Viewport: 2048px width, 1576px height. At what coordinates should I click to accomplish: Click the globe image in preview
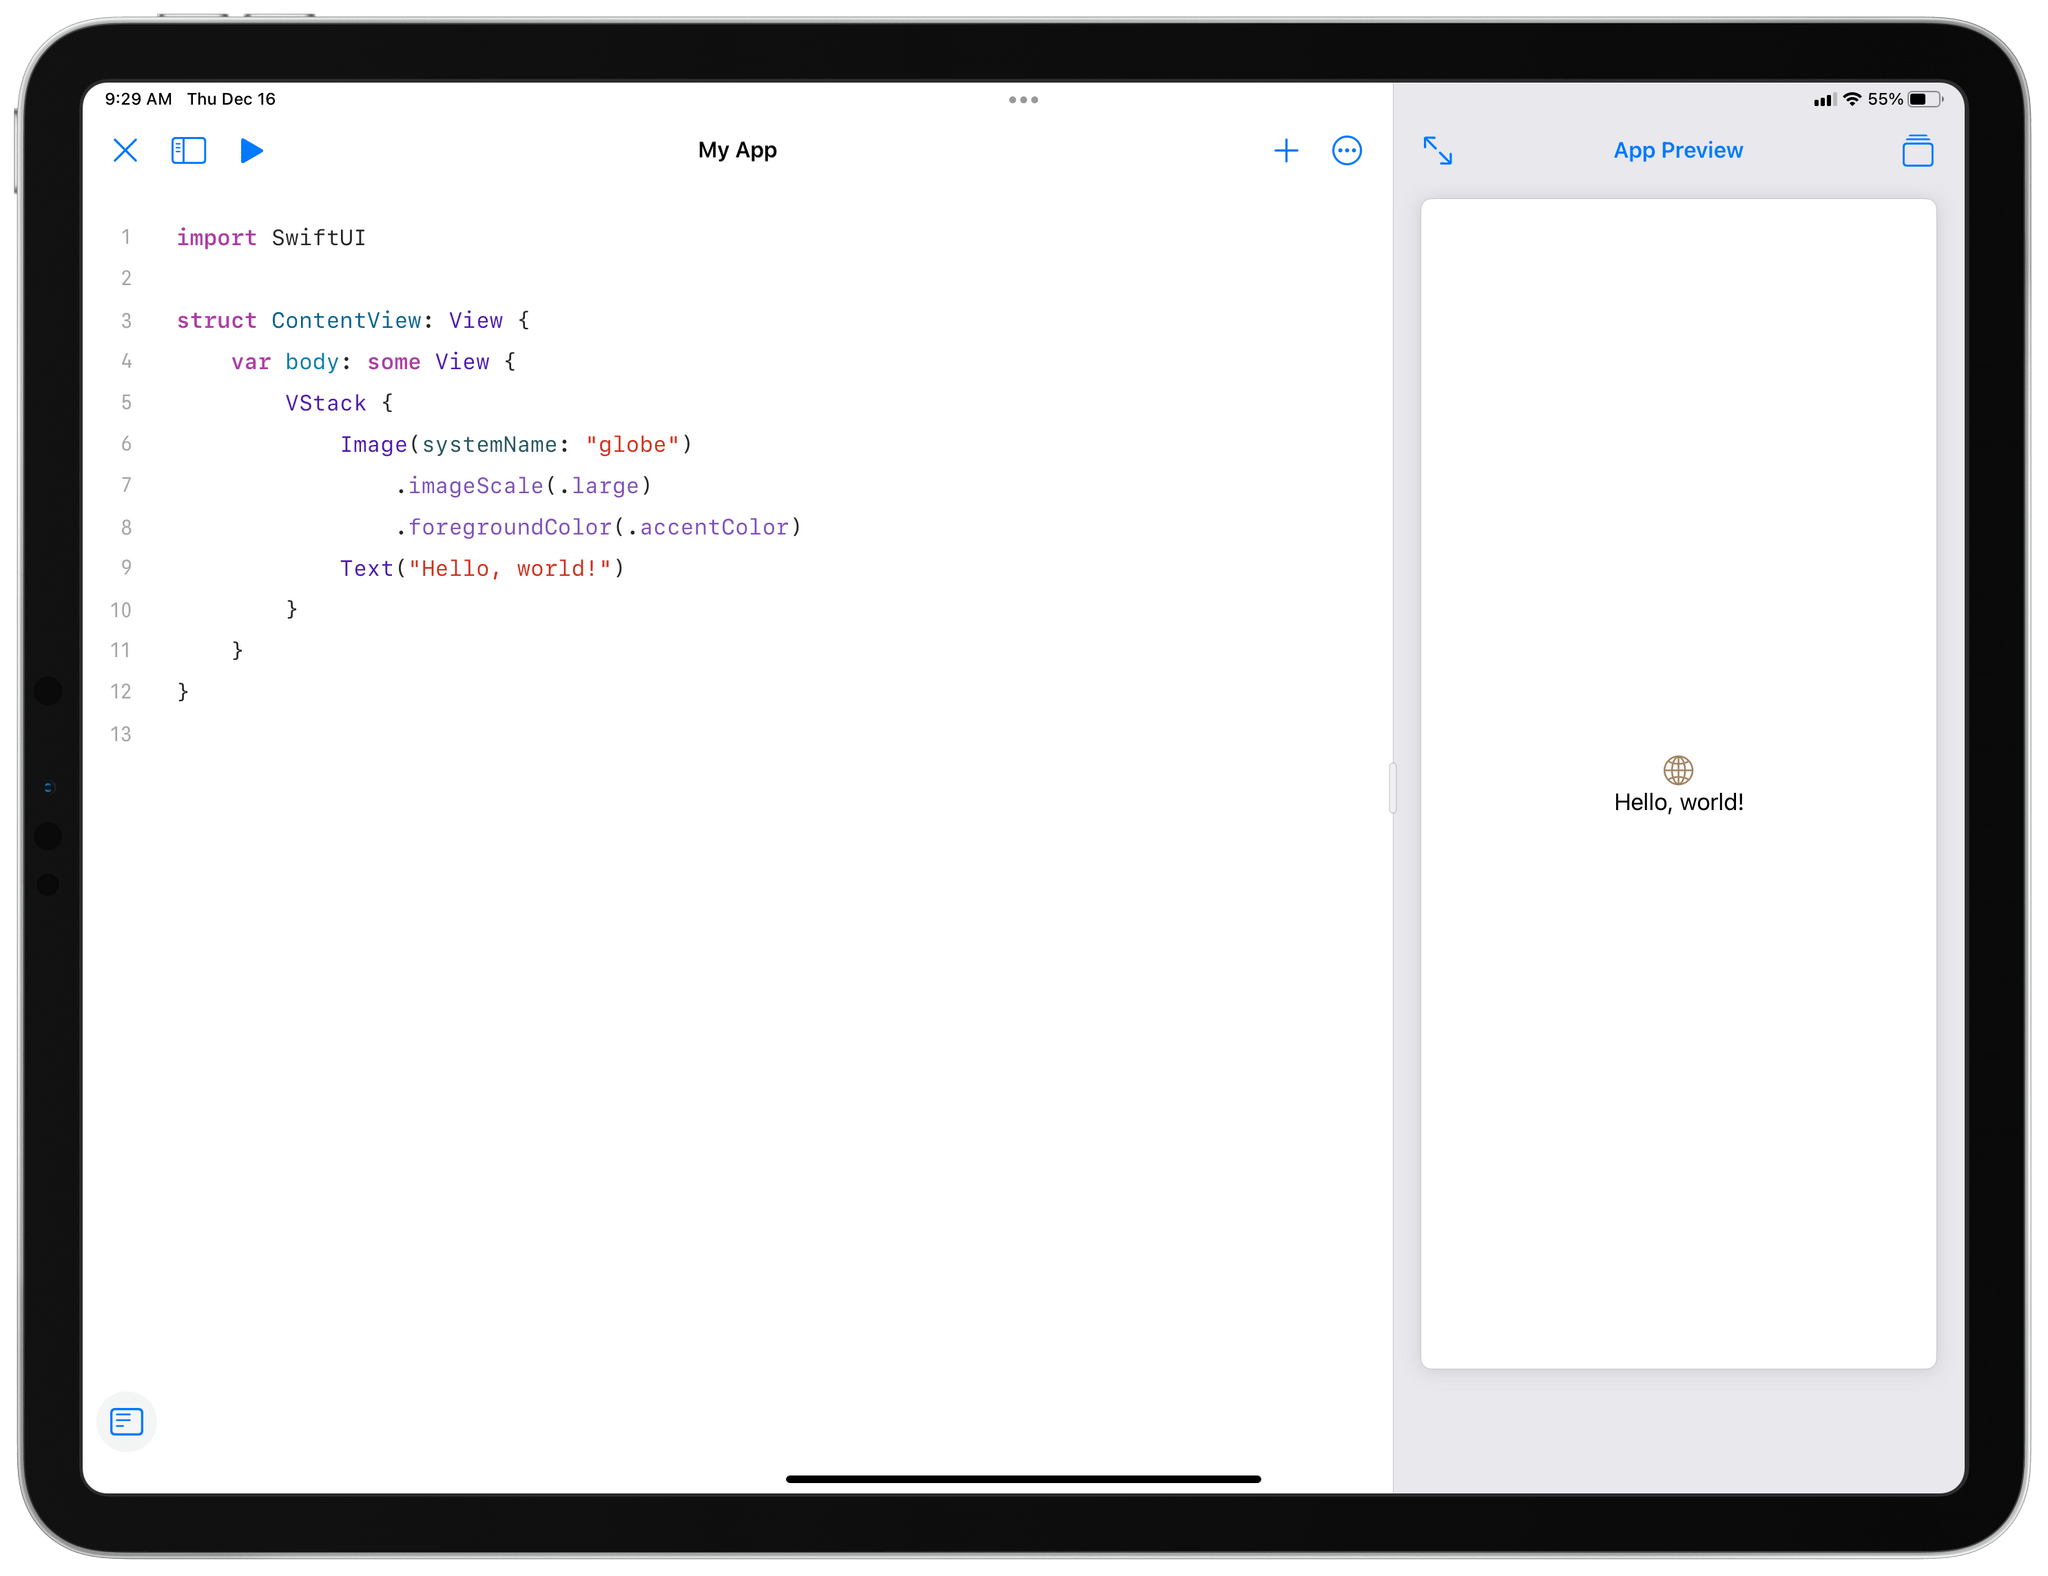[1678, 770]
